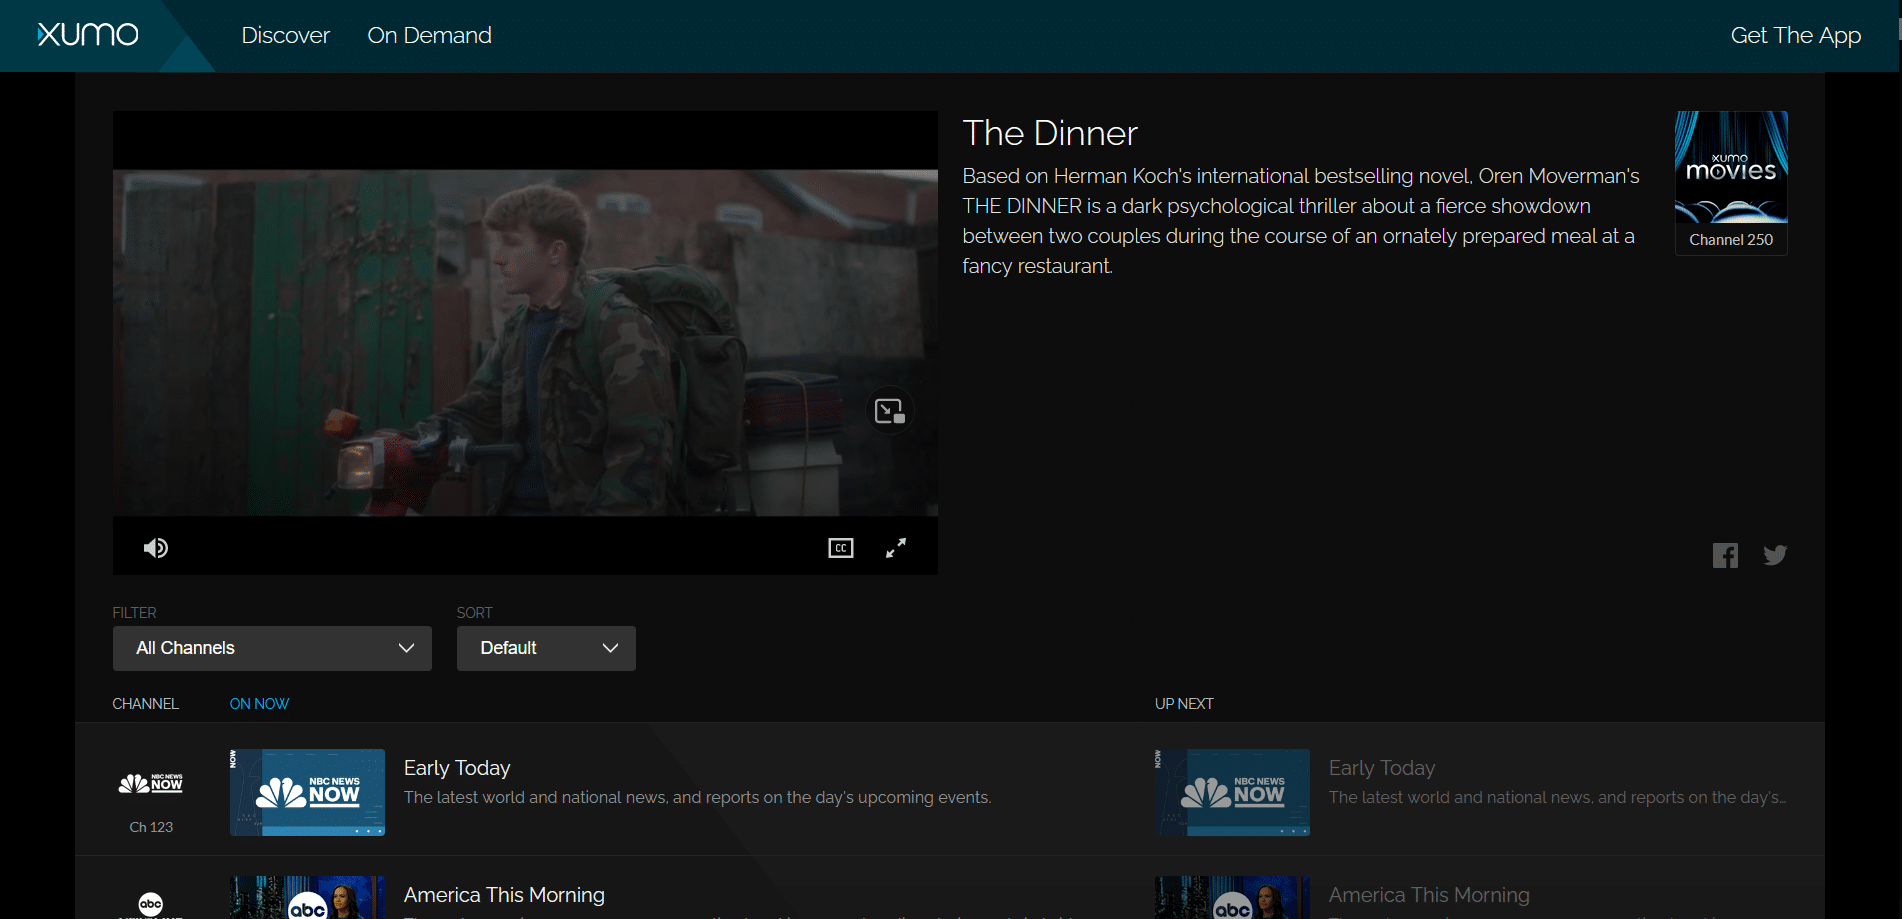Open America This Morning thumbnail under On Now

(307, 897)
